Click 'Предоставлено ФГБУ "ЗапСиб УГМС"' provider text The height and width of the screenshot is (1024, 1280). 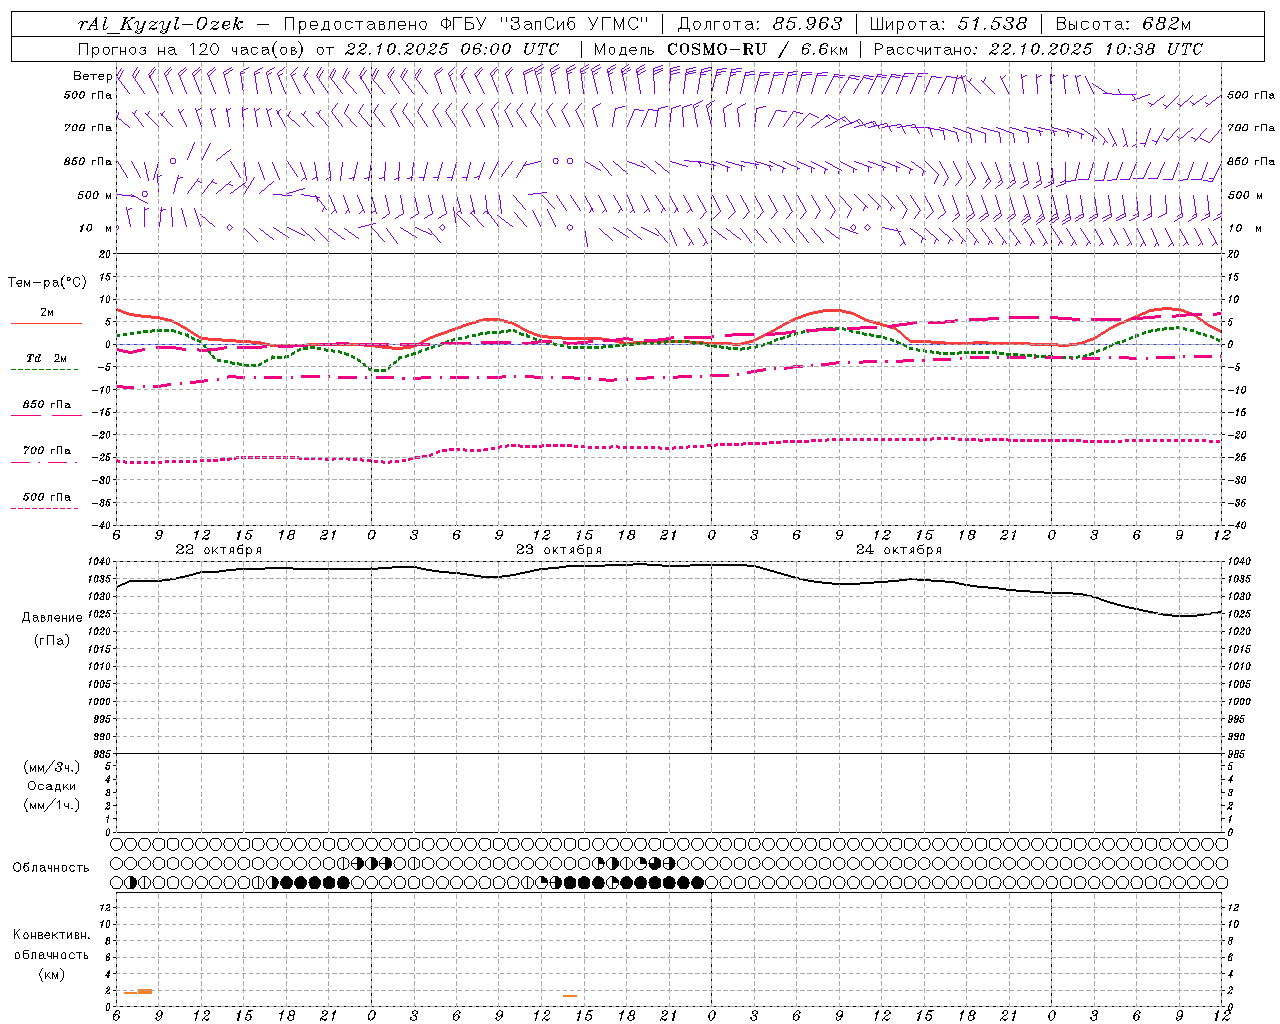click(467, 24)
